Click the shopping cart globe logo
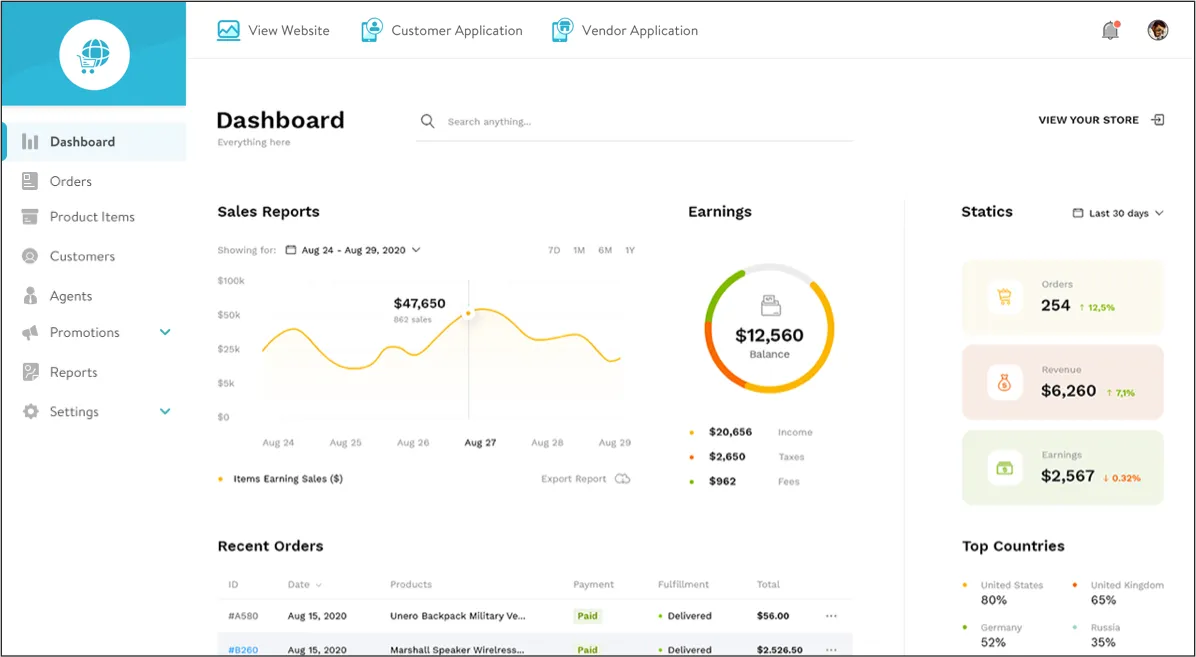 pos(94,54)
